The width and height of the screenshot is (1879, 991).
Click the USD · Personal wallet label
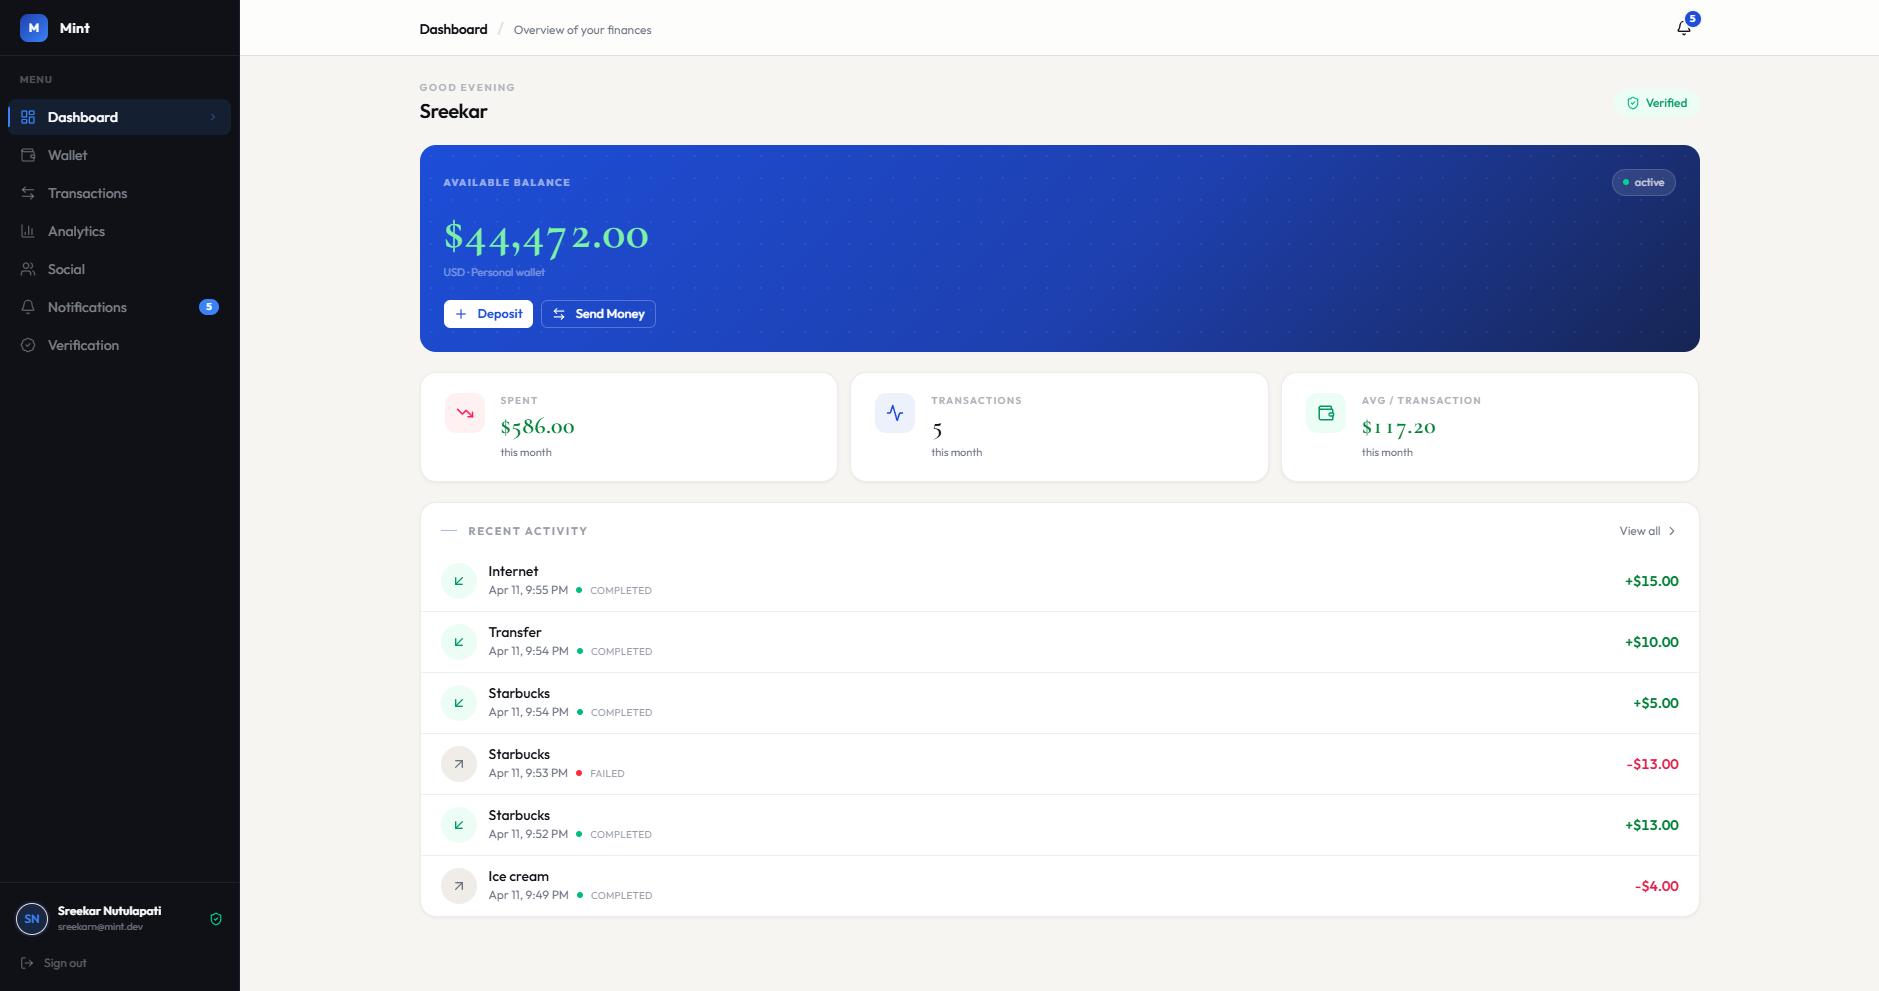pos(494,272)
